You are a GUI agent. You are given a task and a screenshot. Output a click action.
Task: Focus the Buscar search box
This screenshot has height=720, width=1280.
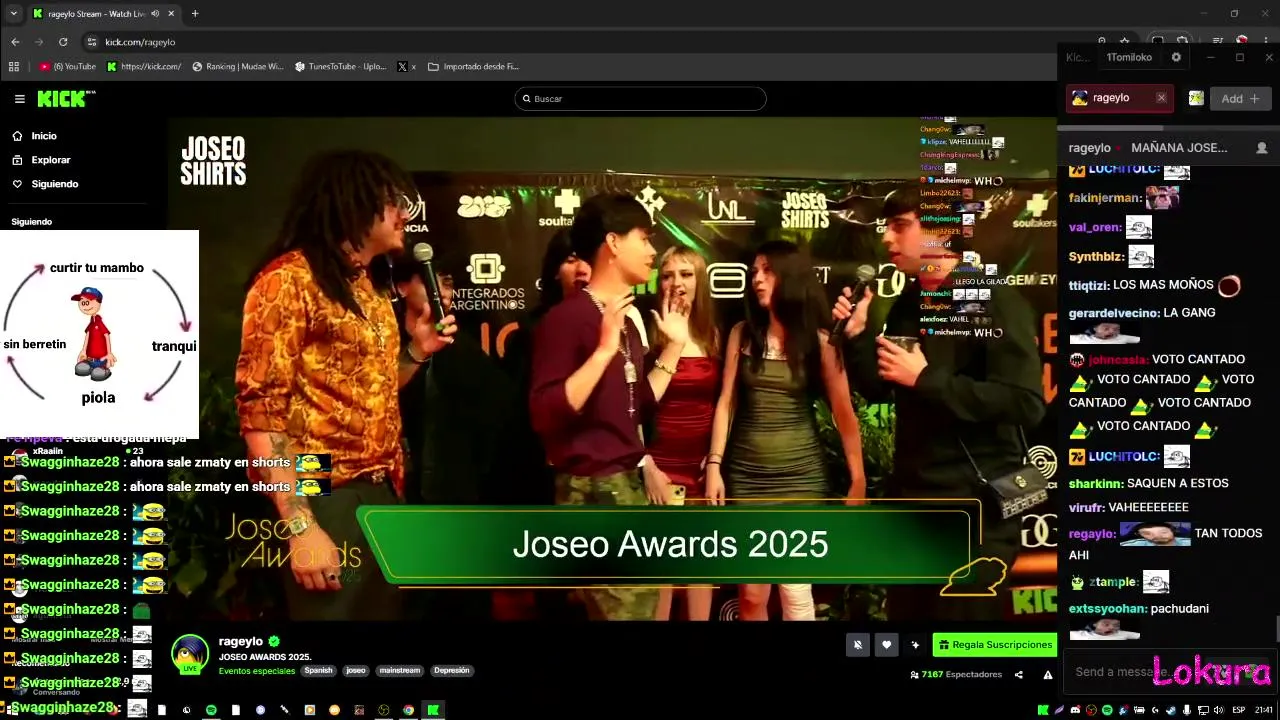[x=640, y=99]
